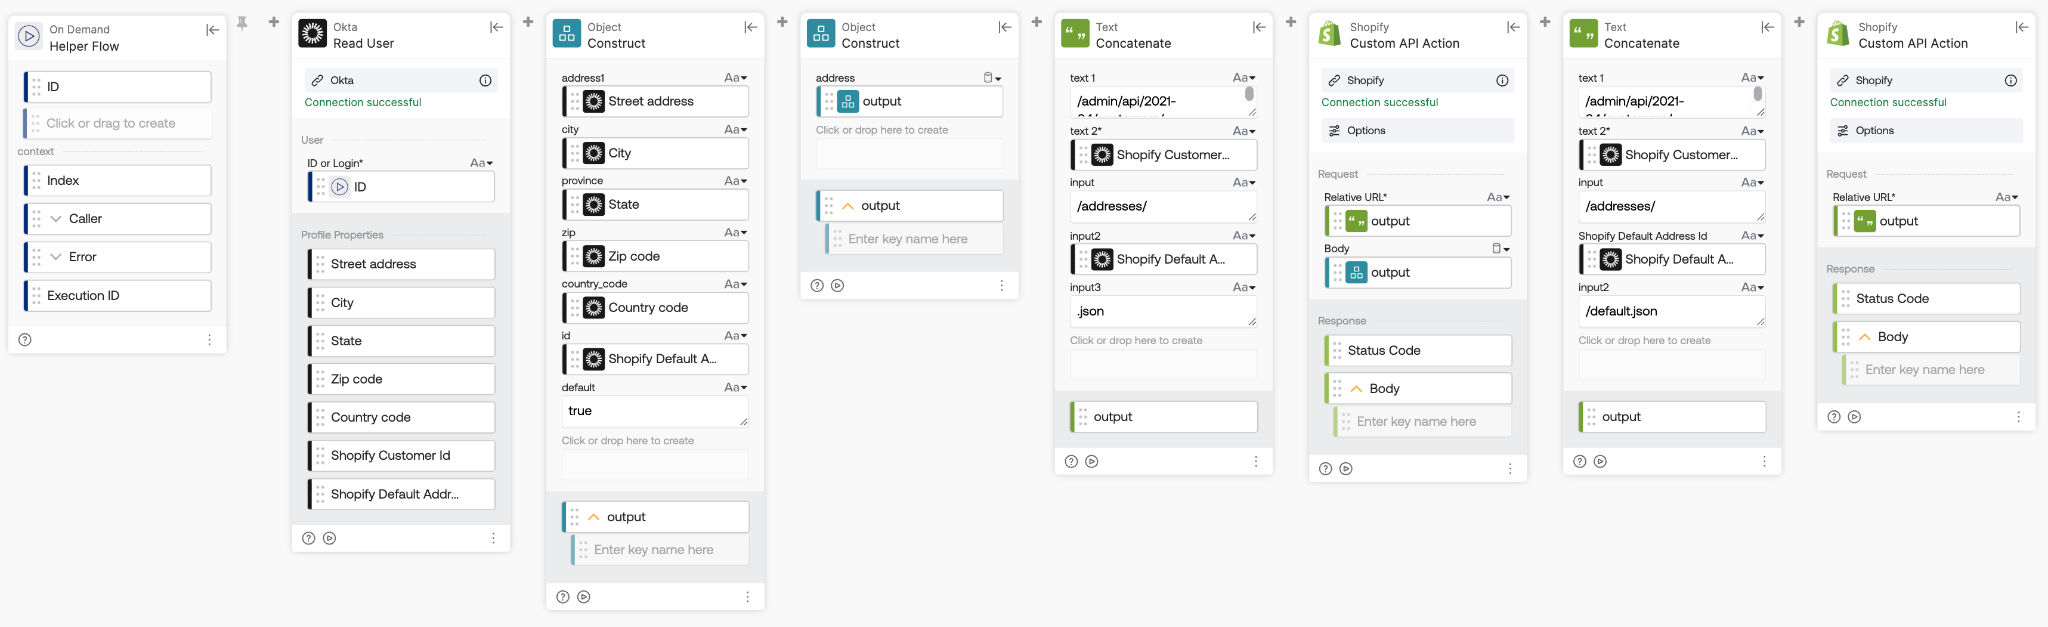The height and width of the screenshot is (627, 2048).
Task: Open the Shopify Default Address Id type dropdown
Action: click(x=1752, y=236)
